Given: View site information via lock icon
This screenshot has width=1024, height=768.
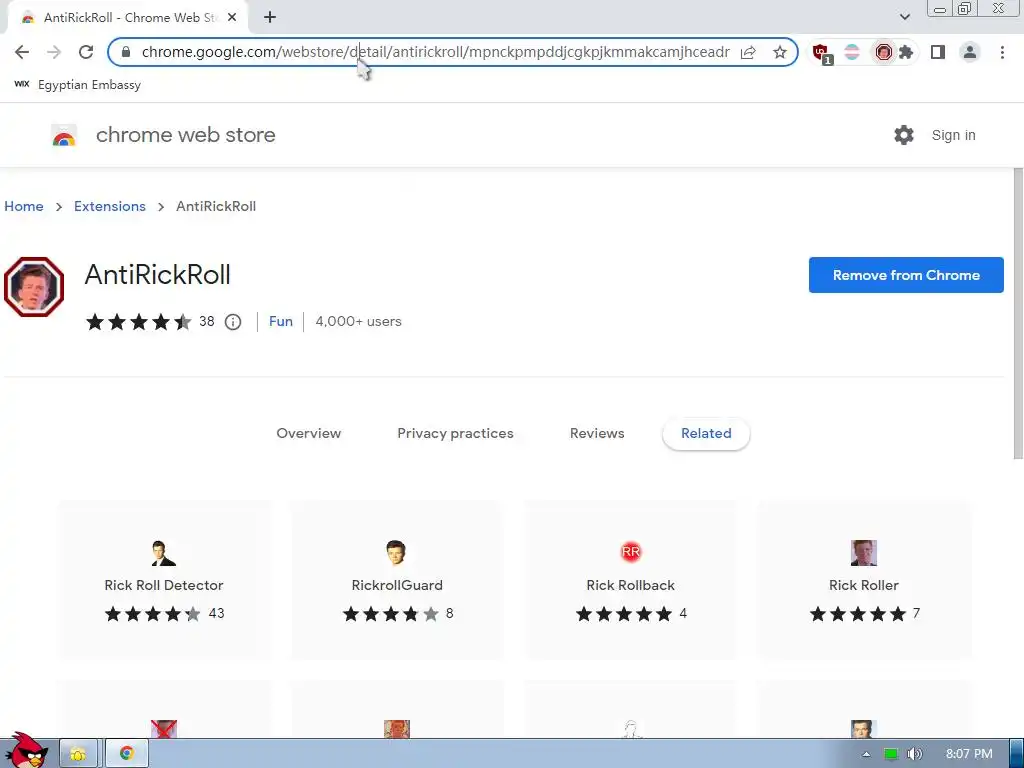Looking at the screenshot, I should pyautogui.click(x=126, y=52).
